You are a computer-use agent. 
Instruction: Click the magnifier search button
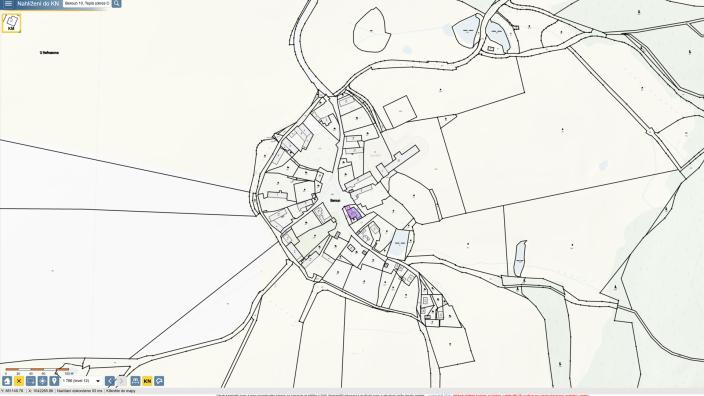[116, 4]
